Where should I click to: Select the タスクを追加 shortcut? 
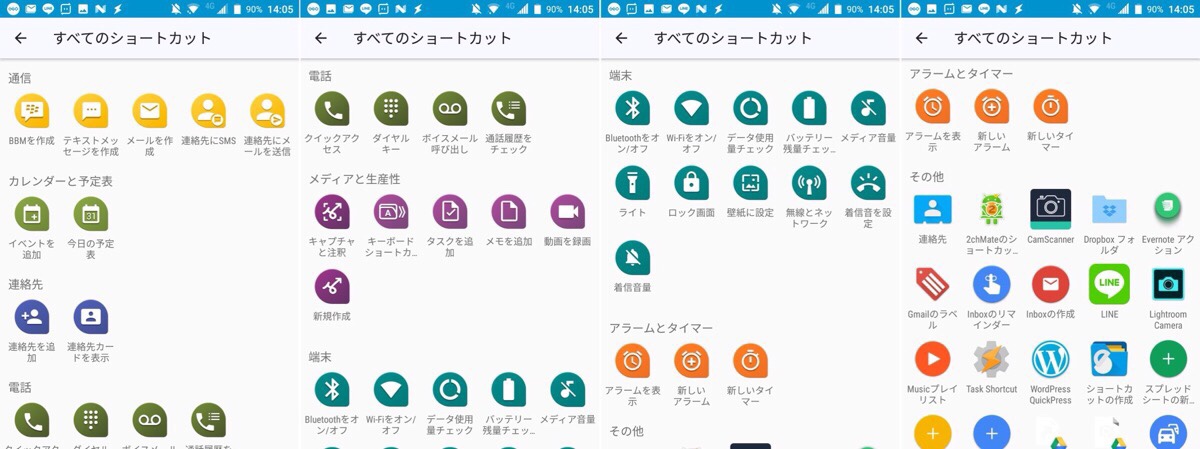pos(450,212)
